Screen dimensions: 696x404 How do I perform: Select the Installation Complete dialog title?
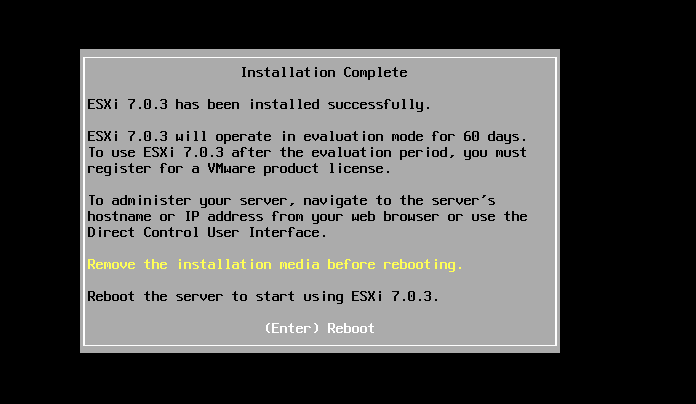[x=324, y=72]
